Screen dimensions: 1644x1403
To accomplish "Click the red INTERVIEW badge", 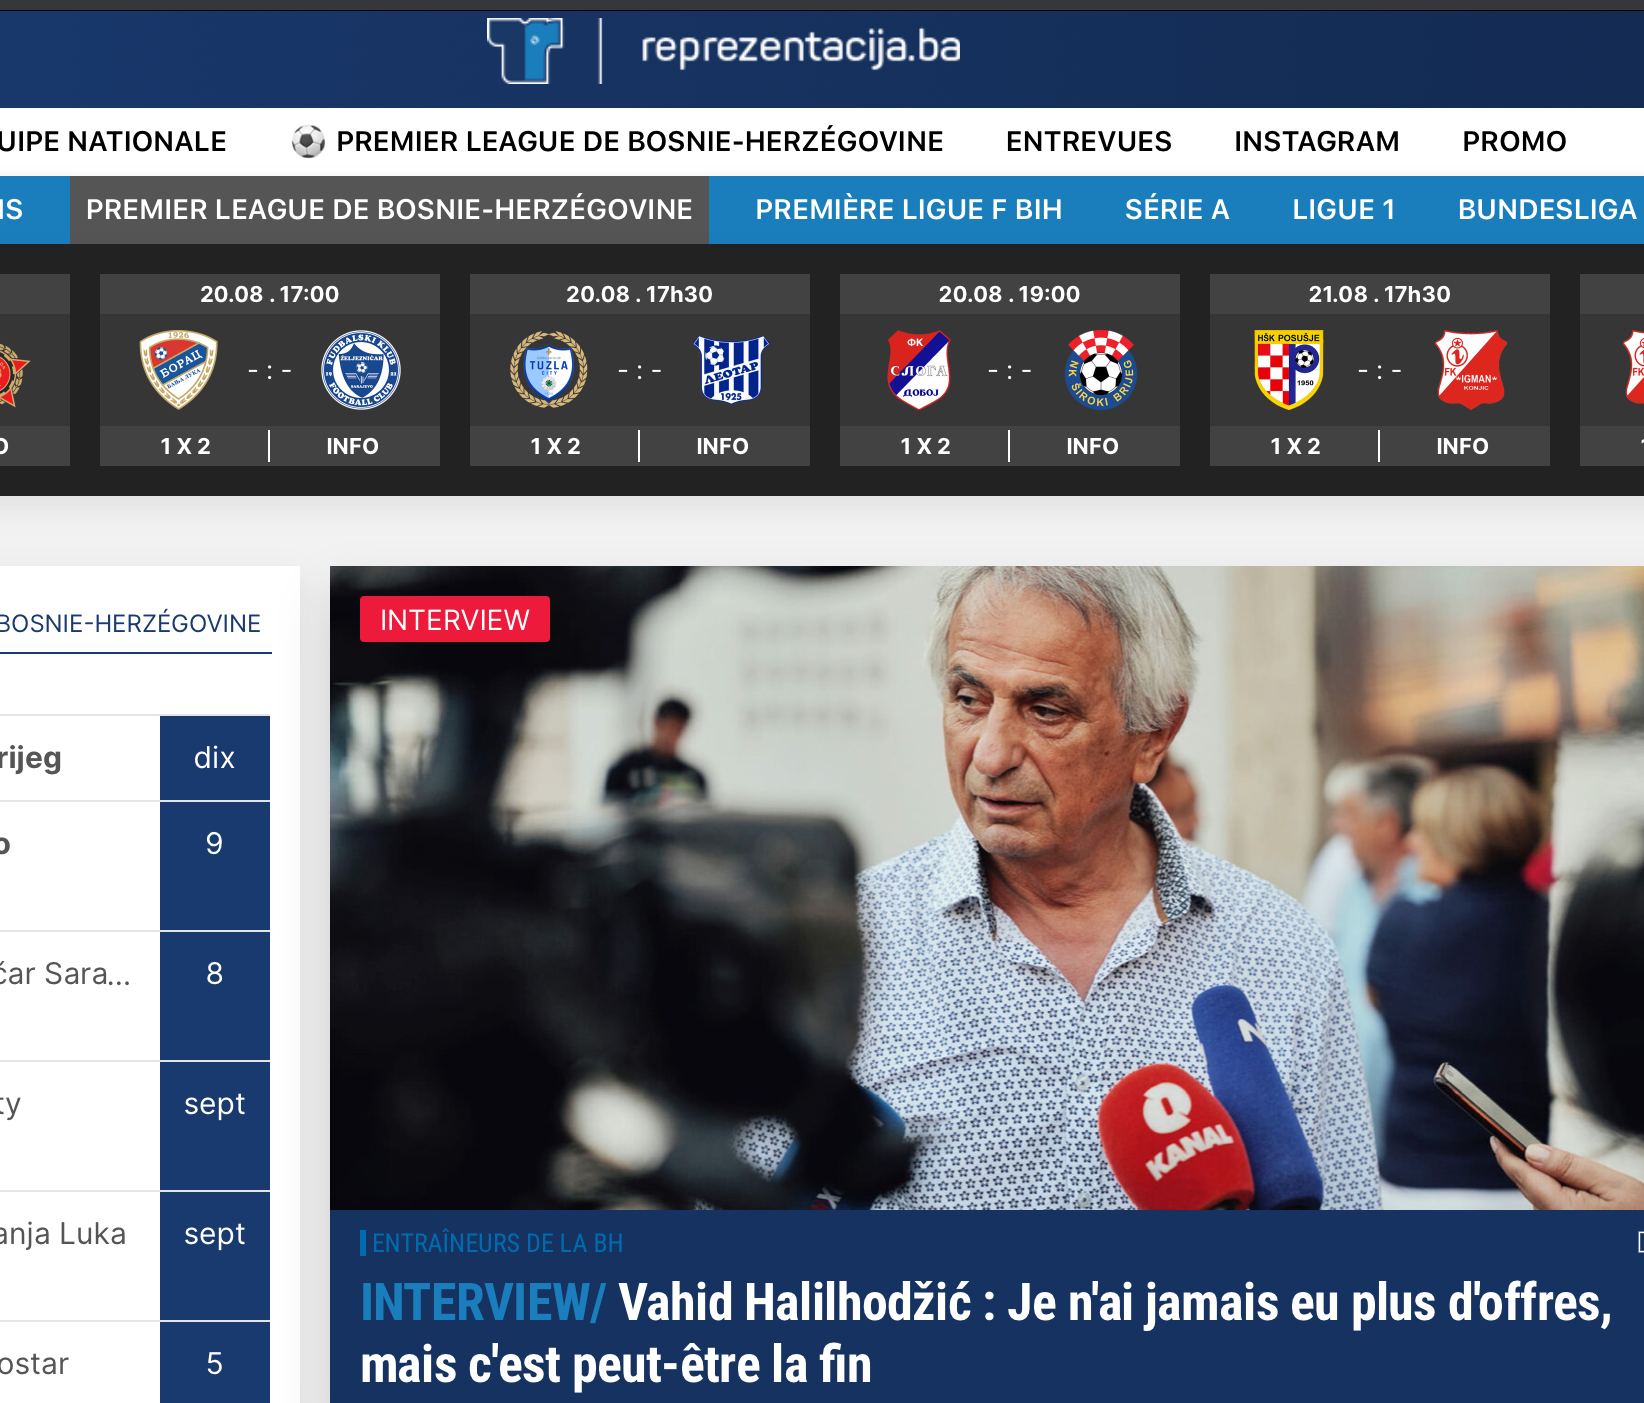I will point(454,620).
